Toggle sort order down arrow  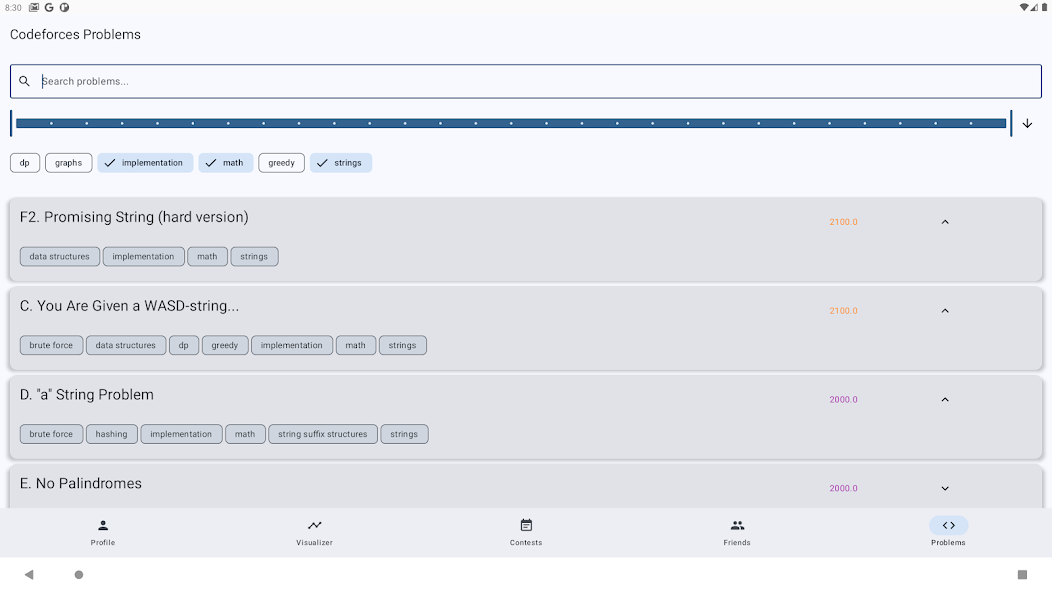click(x=1027, y=124)
